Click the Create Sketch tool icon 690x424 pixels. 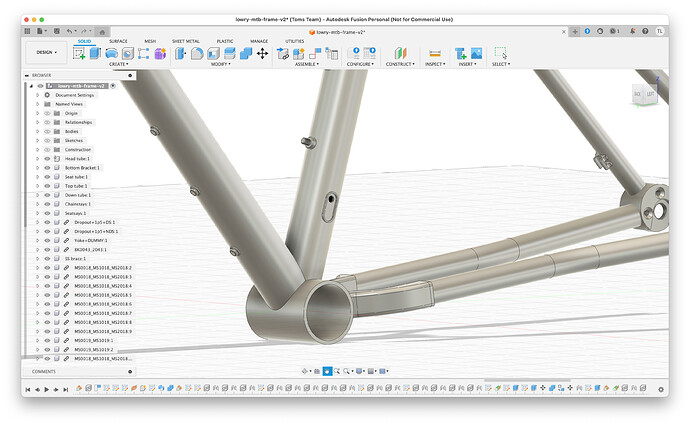pyautogui.click(x=79, y=53)
